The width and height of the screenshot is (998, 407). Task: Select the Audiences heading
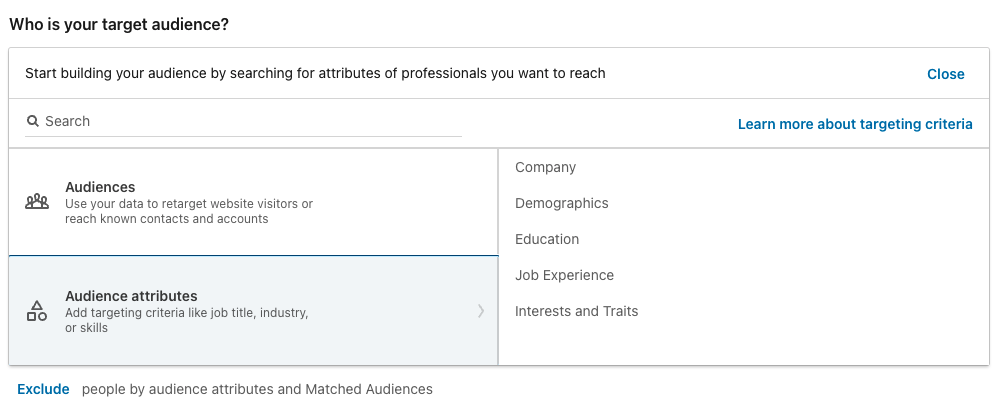[x=100, y=187]
